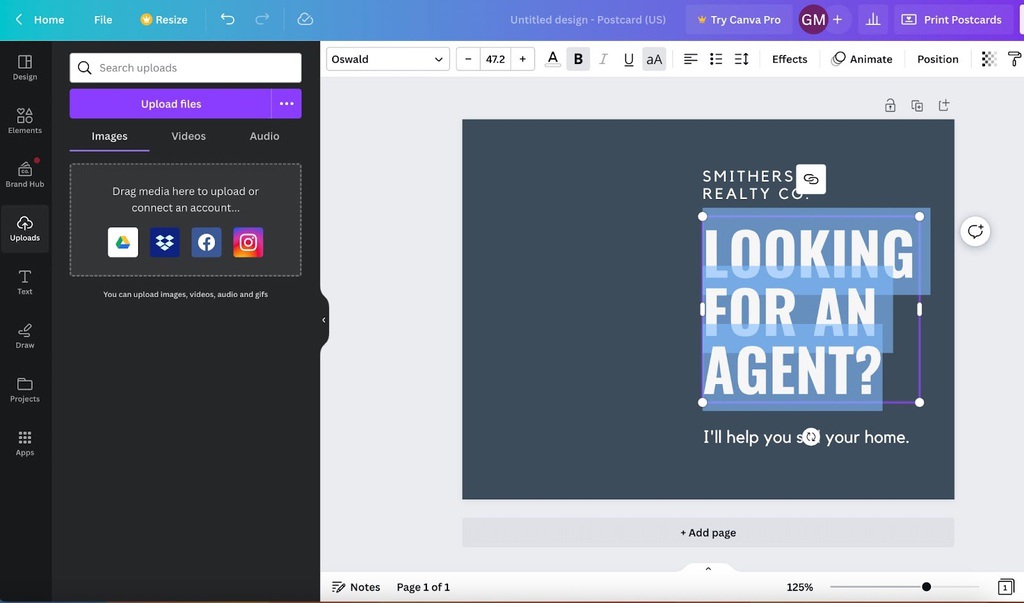Open the Elements panel
1024x603 pixels.
click(x=25, y=121)
